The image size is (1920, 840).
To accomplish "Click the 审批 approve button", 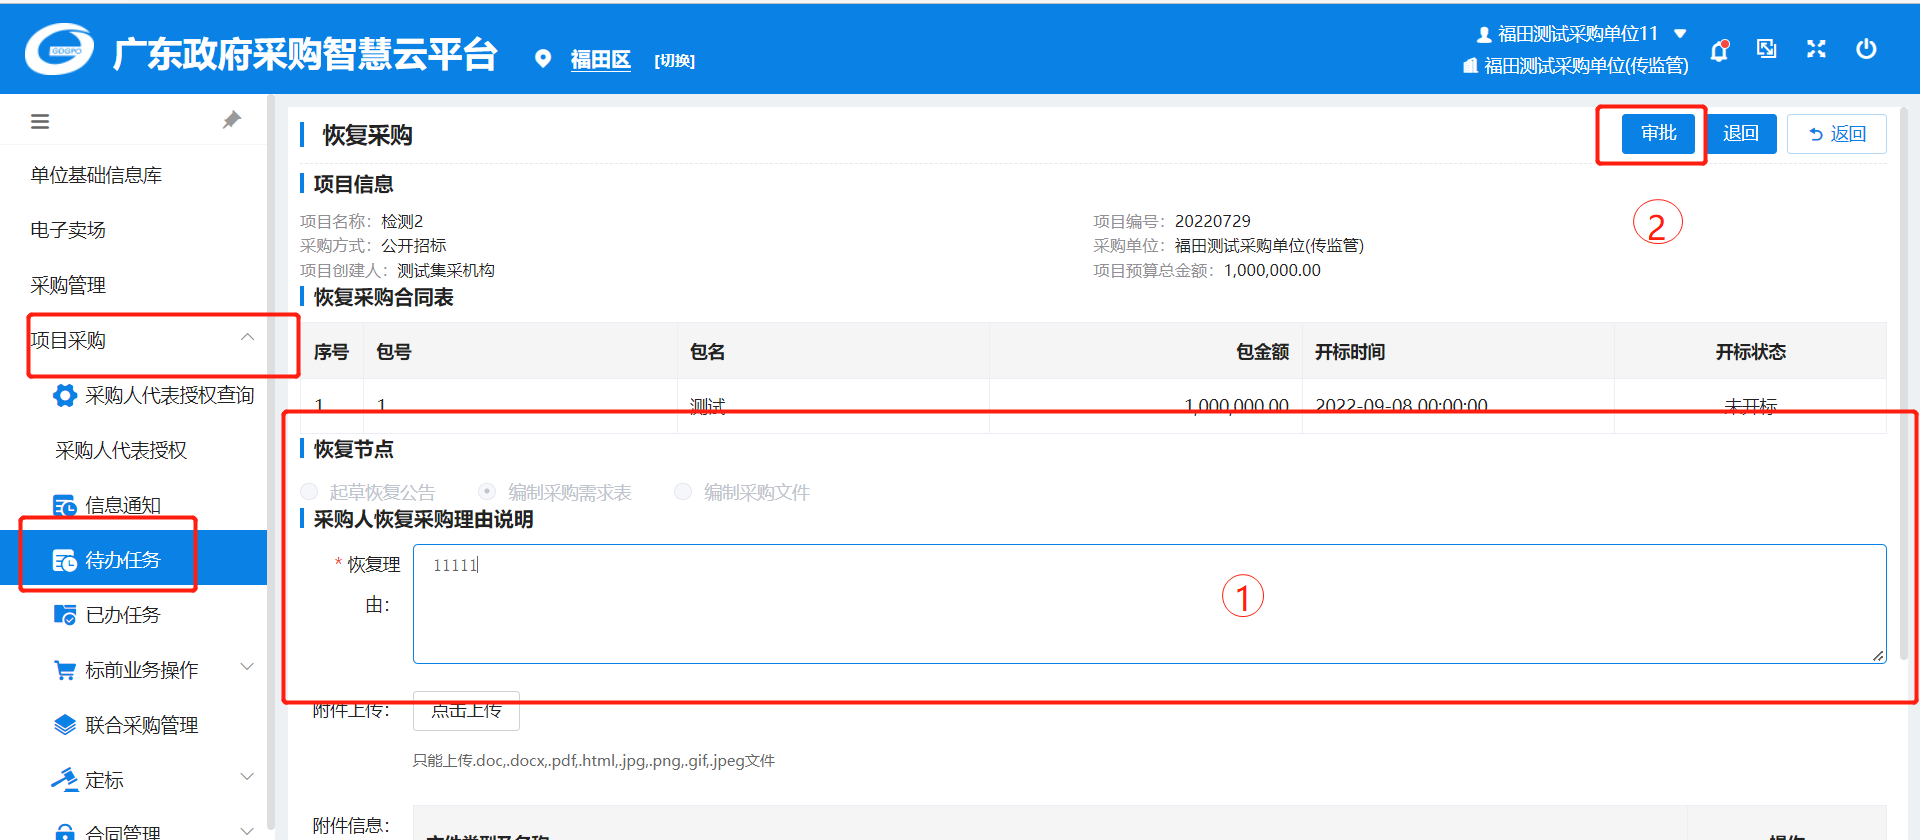I will (1658, 133).
